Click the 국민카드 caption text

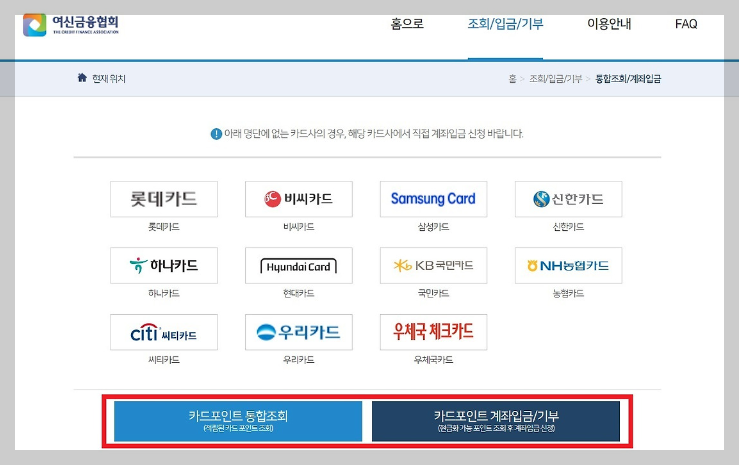coord(434,294)
